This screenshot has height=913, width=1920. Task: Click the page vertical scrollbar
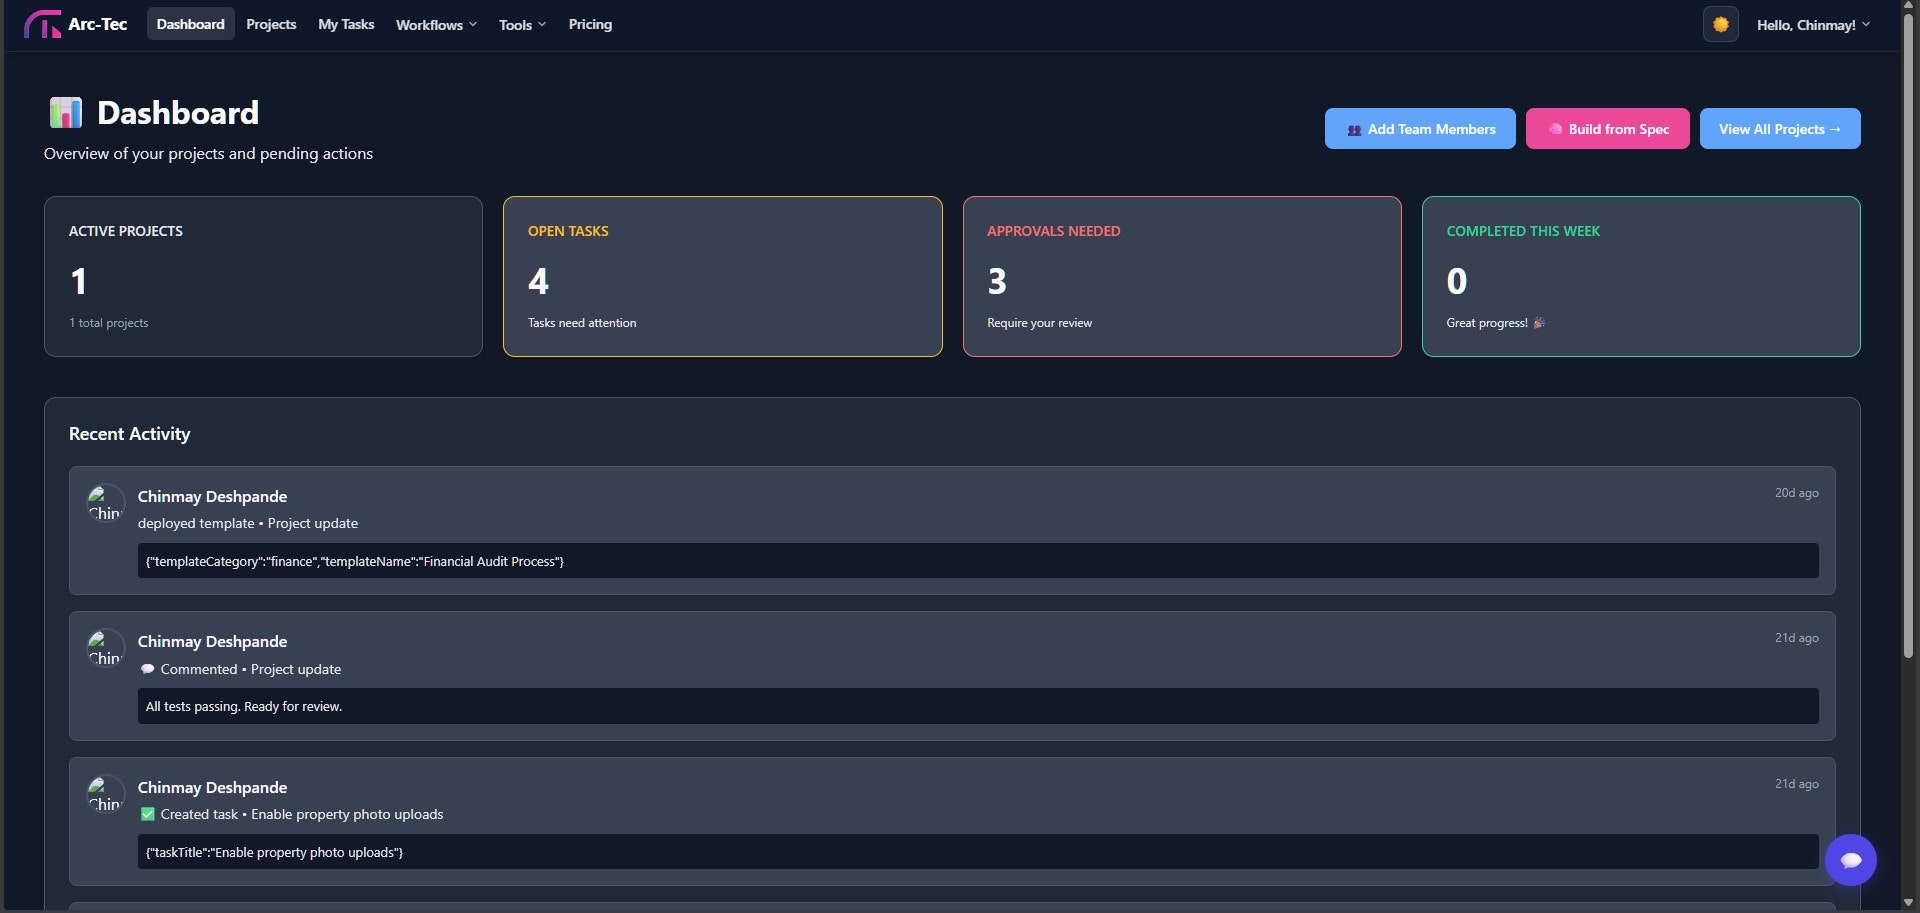click(1908, 336)
